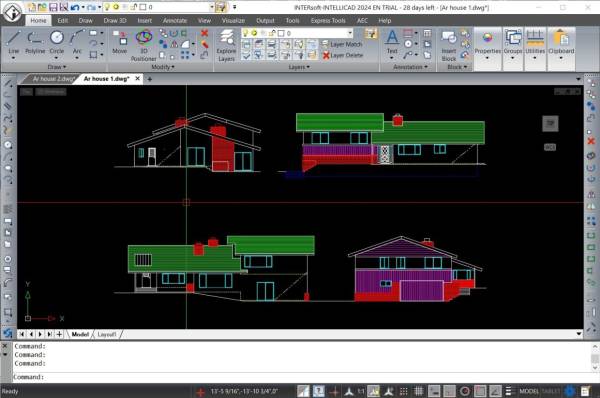Toggle the circular object-snap status bar button
The image size is (600, 398).
click(465, 391)
